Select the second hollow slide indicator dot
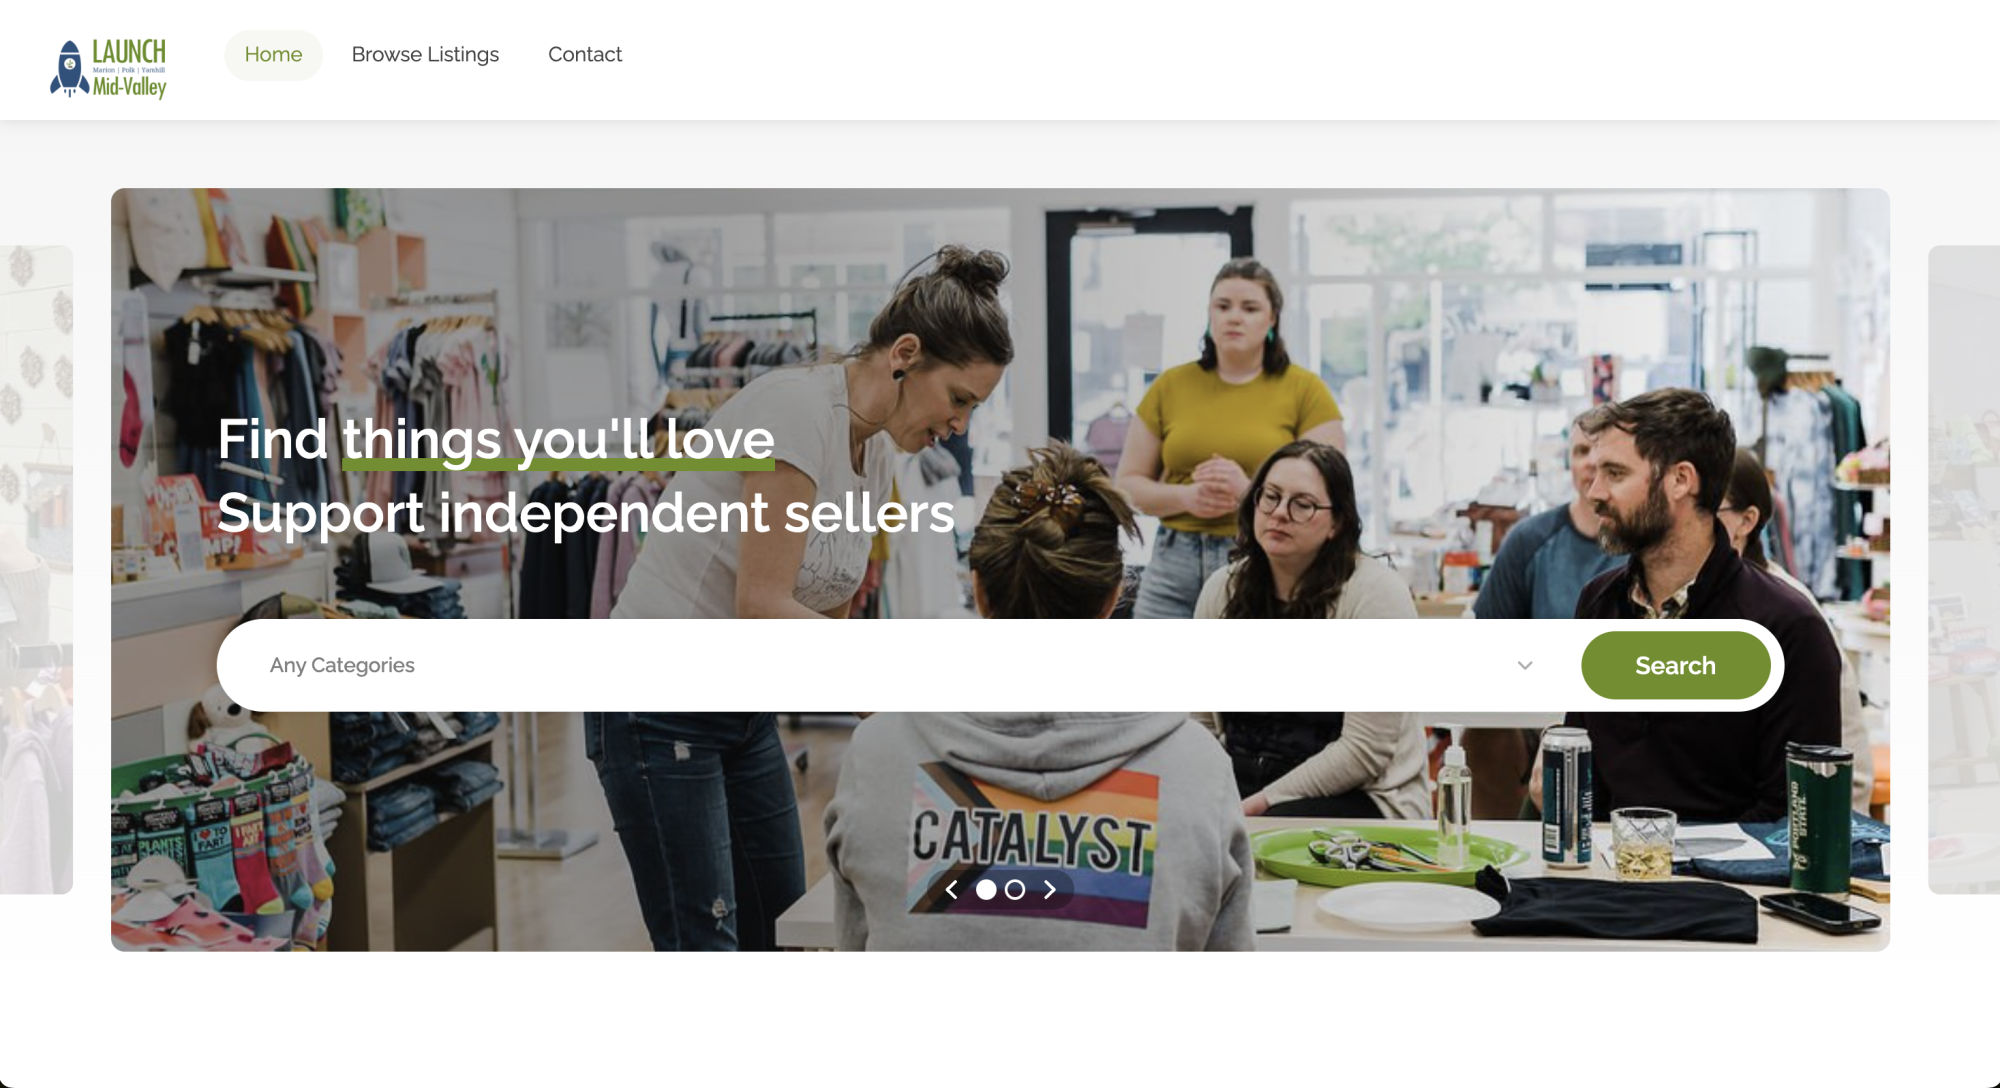2000x1088 pixels. click(x=1015, y=889)
